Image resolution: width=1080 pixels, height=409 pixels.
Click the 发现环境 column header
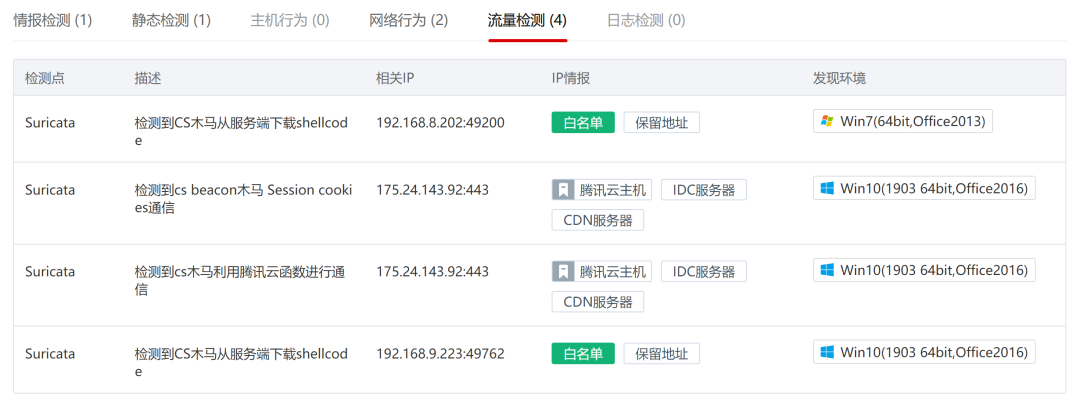[x=840, y=78]
